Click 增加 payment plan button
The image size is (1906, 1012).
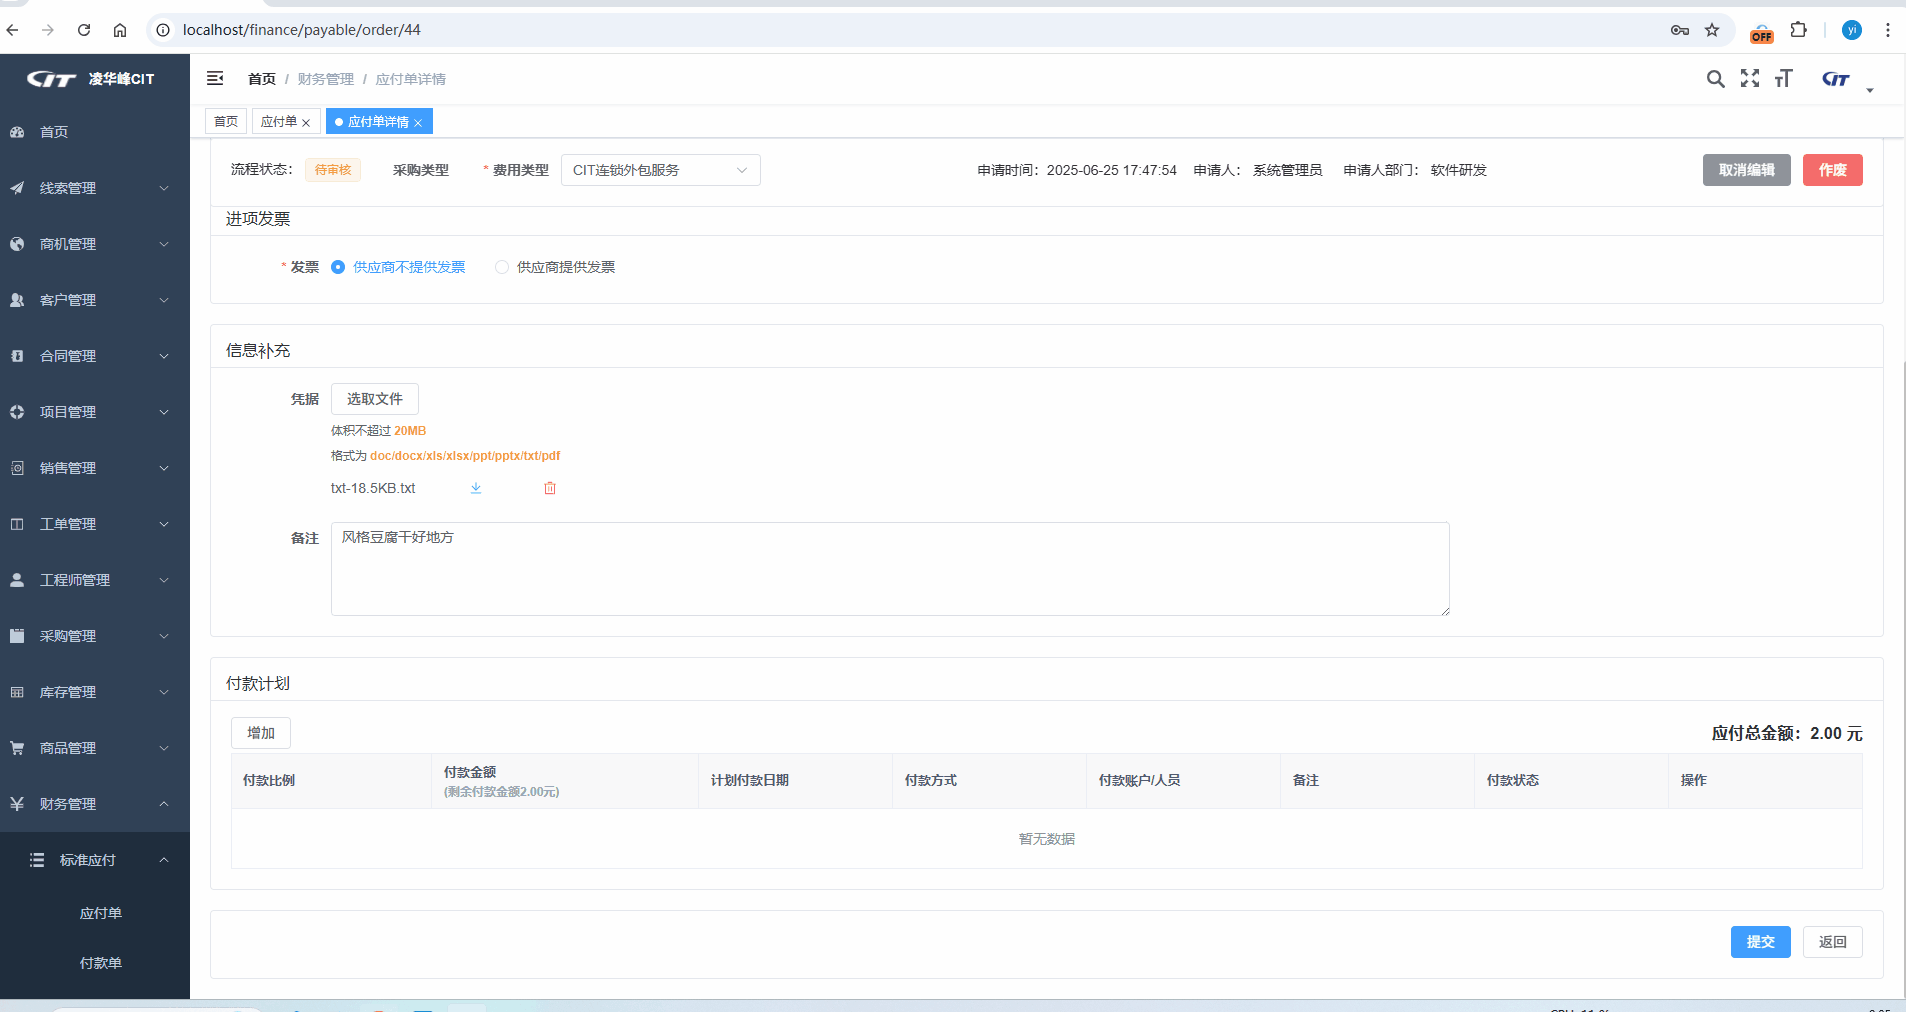pos(261,733)
